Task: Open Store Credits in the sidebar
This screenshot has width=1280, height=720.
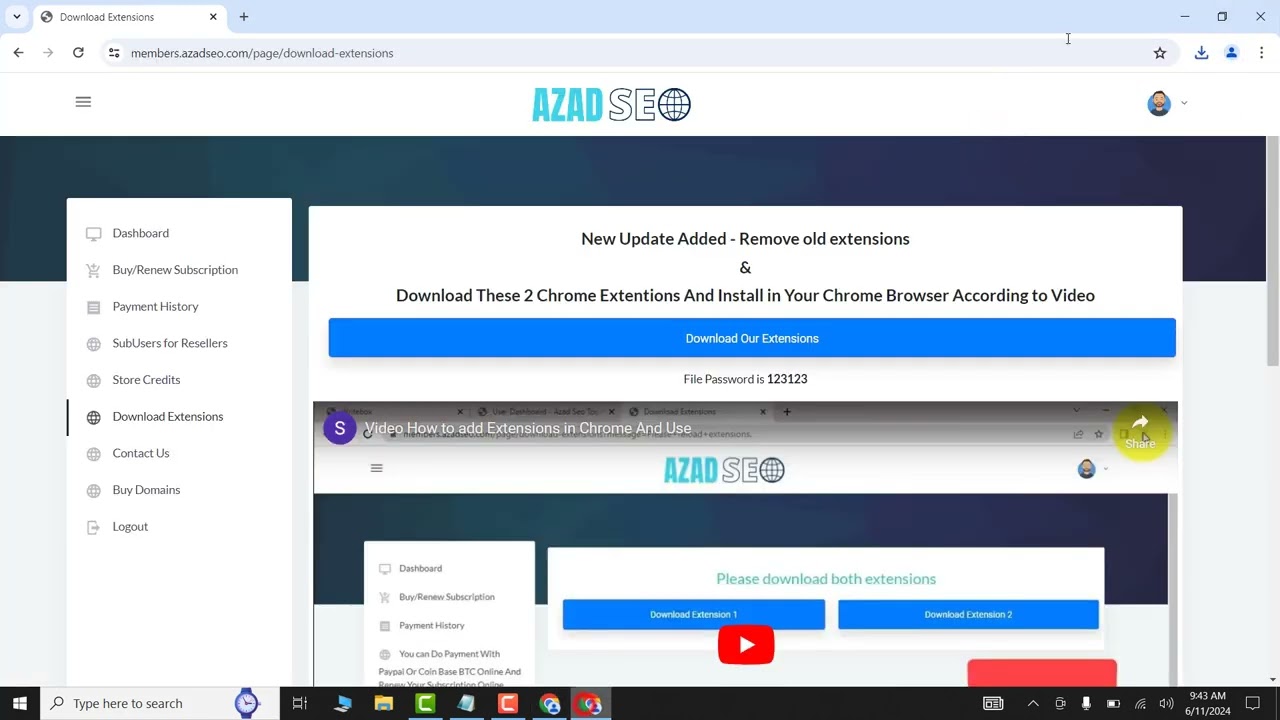Action: point(146,380)
